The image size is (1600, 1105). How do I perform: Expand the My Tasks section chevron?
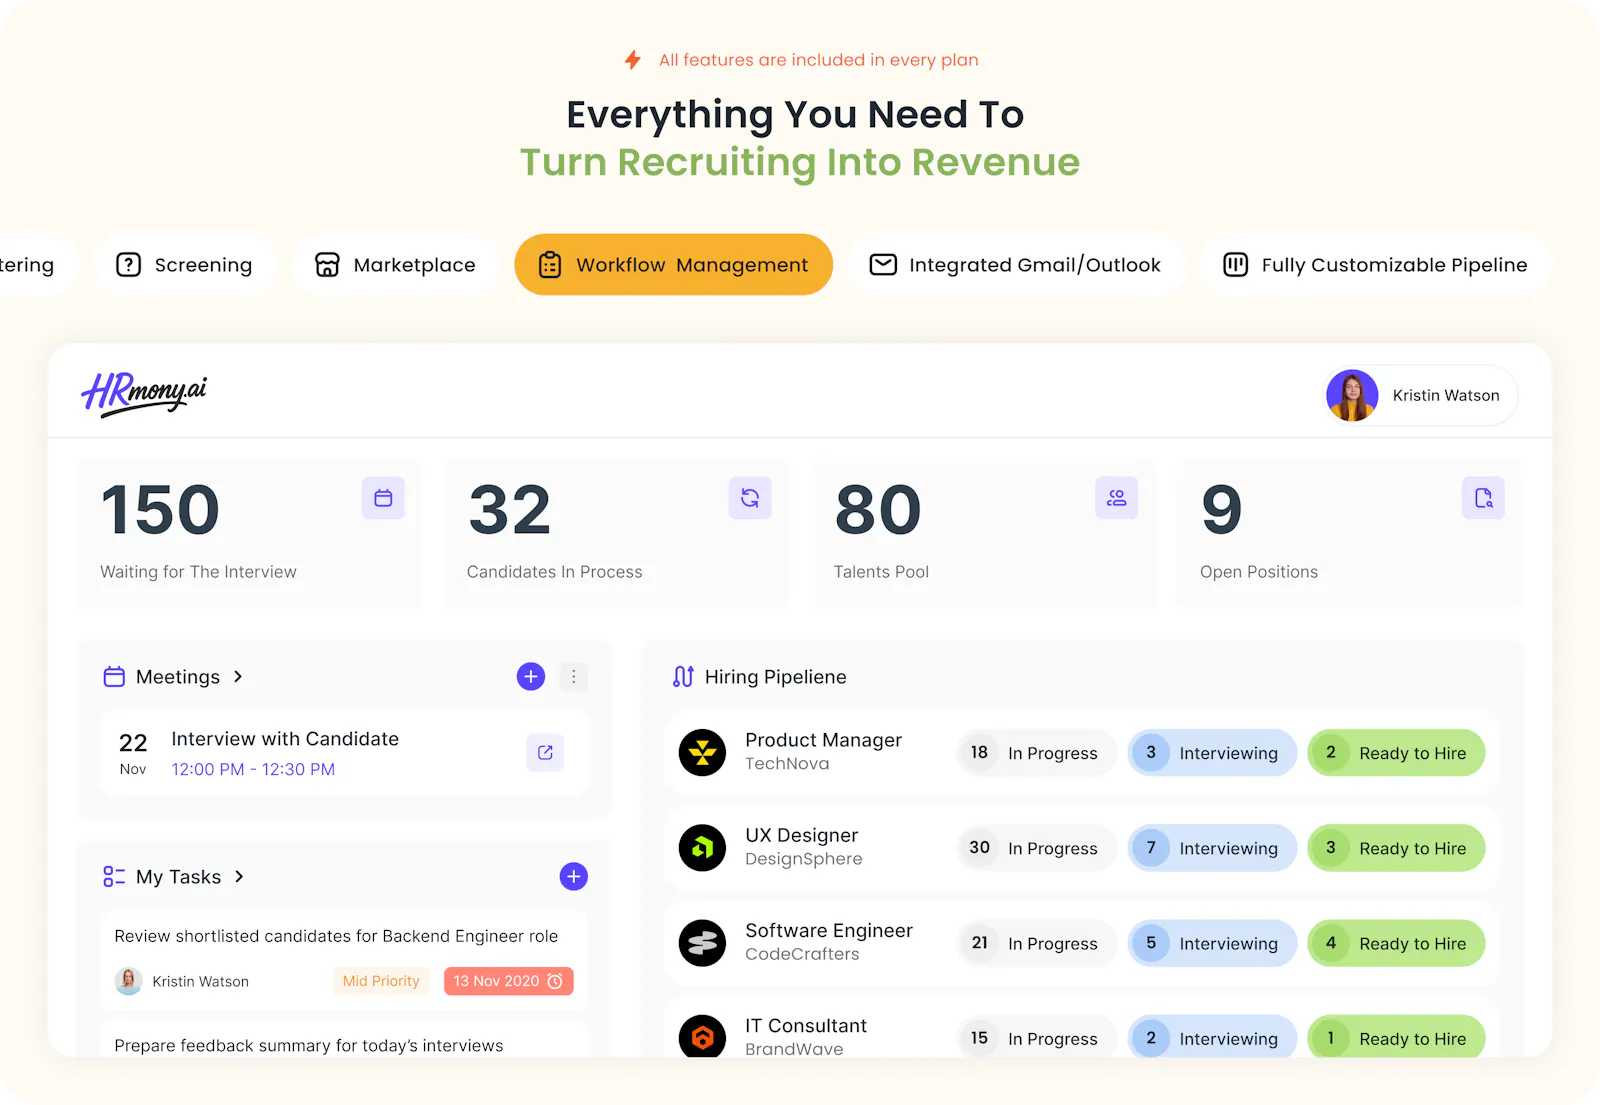(239, 877)
